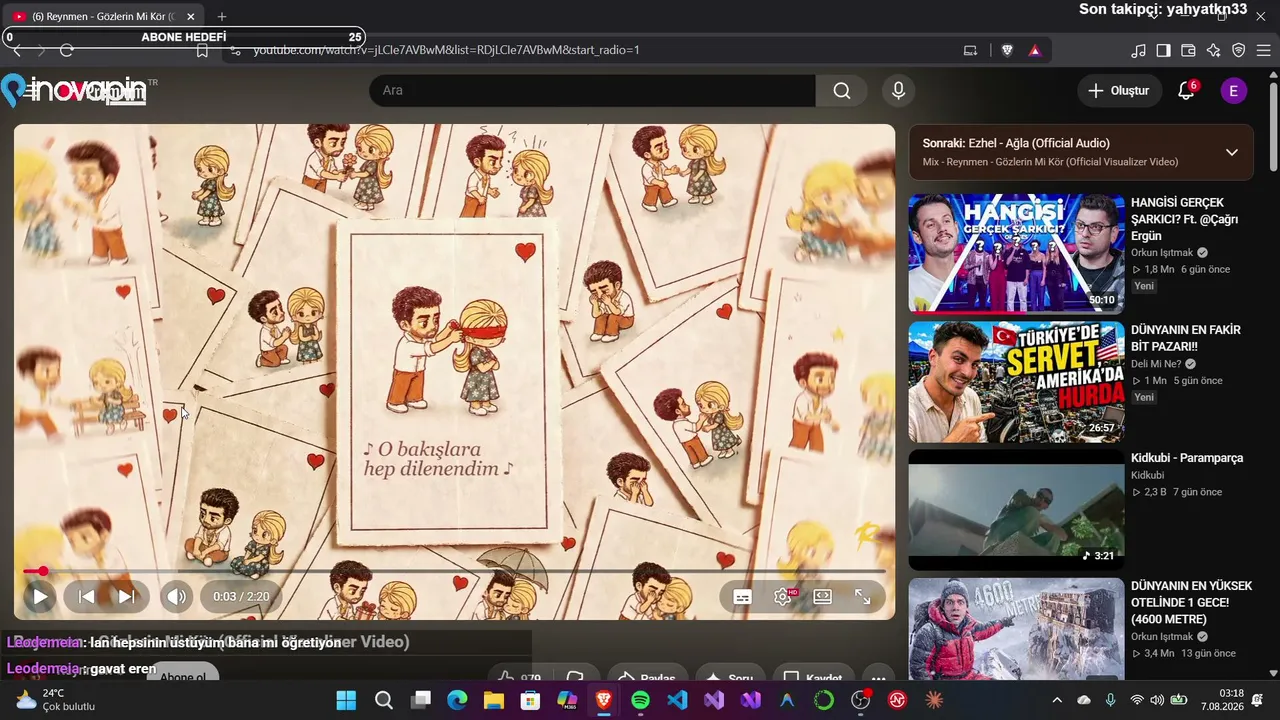Open the media playback control icon
The width and height of the screenshot is (1280, 720).
tap(1138, 50)
